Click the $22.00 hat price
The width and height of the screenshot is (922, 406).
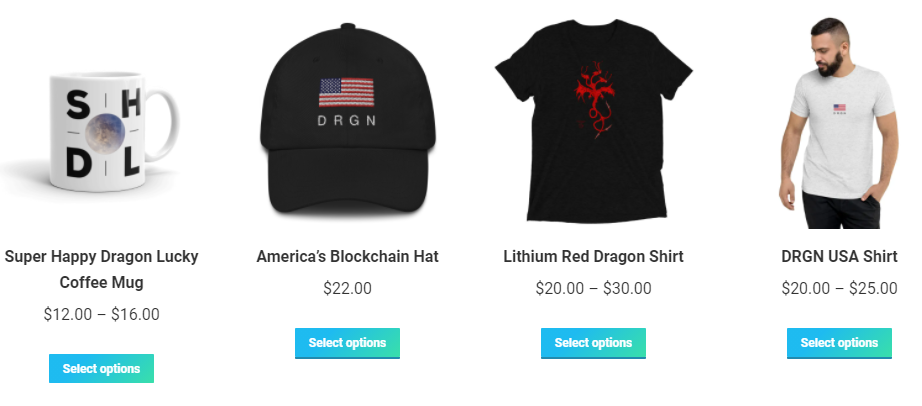click(x=347, y=288)
